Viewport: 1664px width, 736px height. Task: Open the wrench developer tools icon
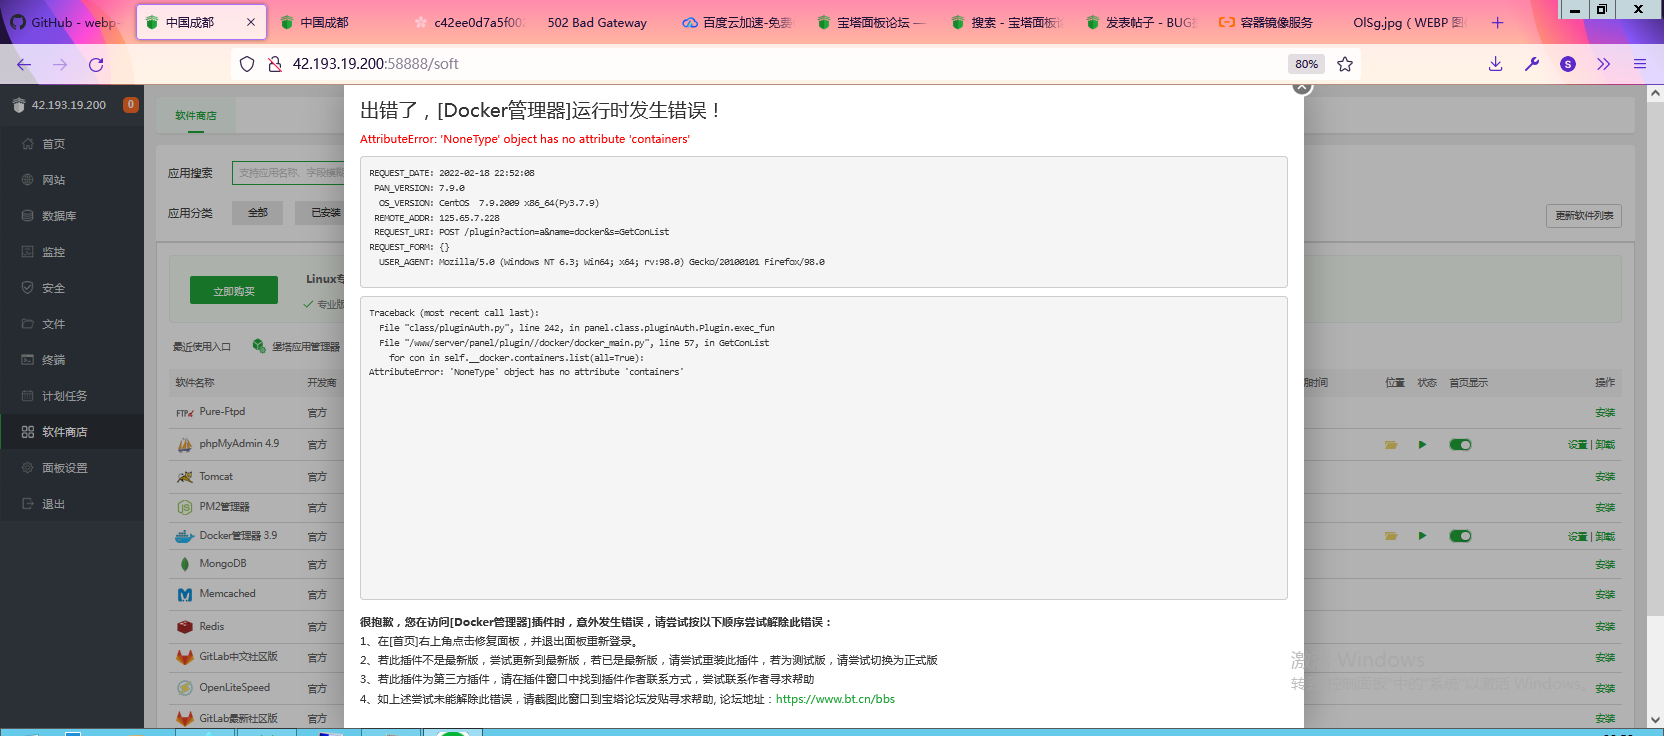click(1532, 64)
